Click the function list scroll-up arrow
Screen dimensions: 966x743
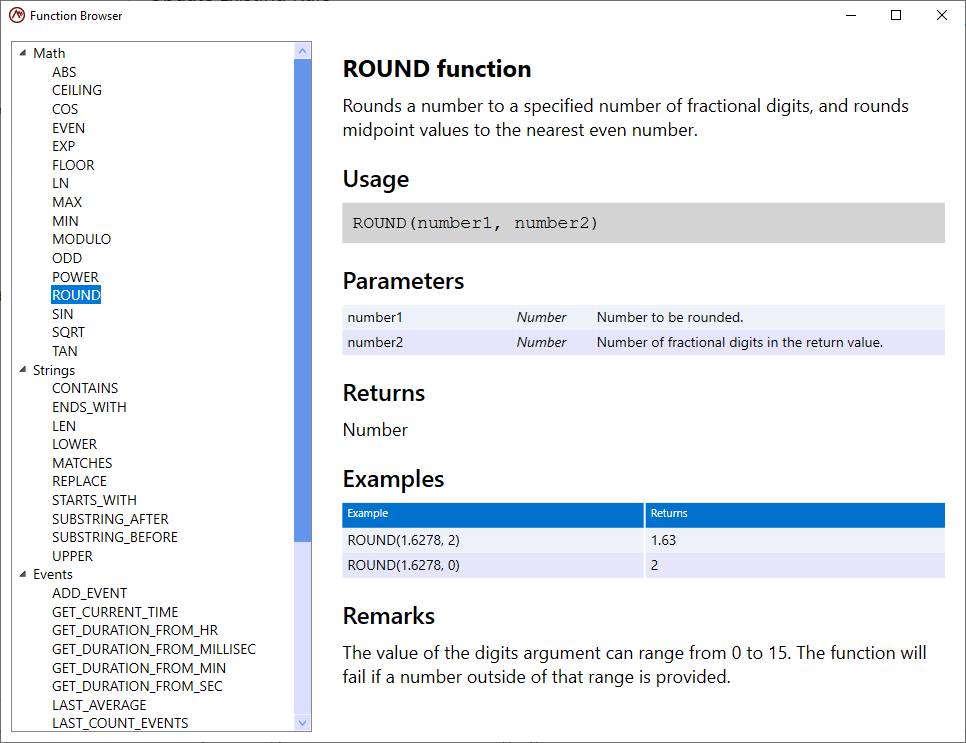(x=302, y=51)
